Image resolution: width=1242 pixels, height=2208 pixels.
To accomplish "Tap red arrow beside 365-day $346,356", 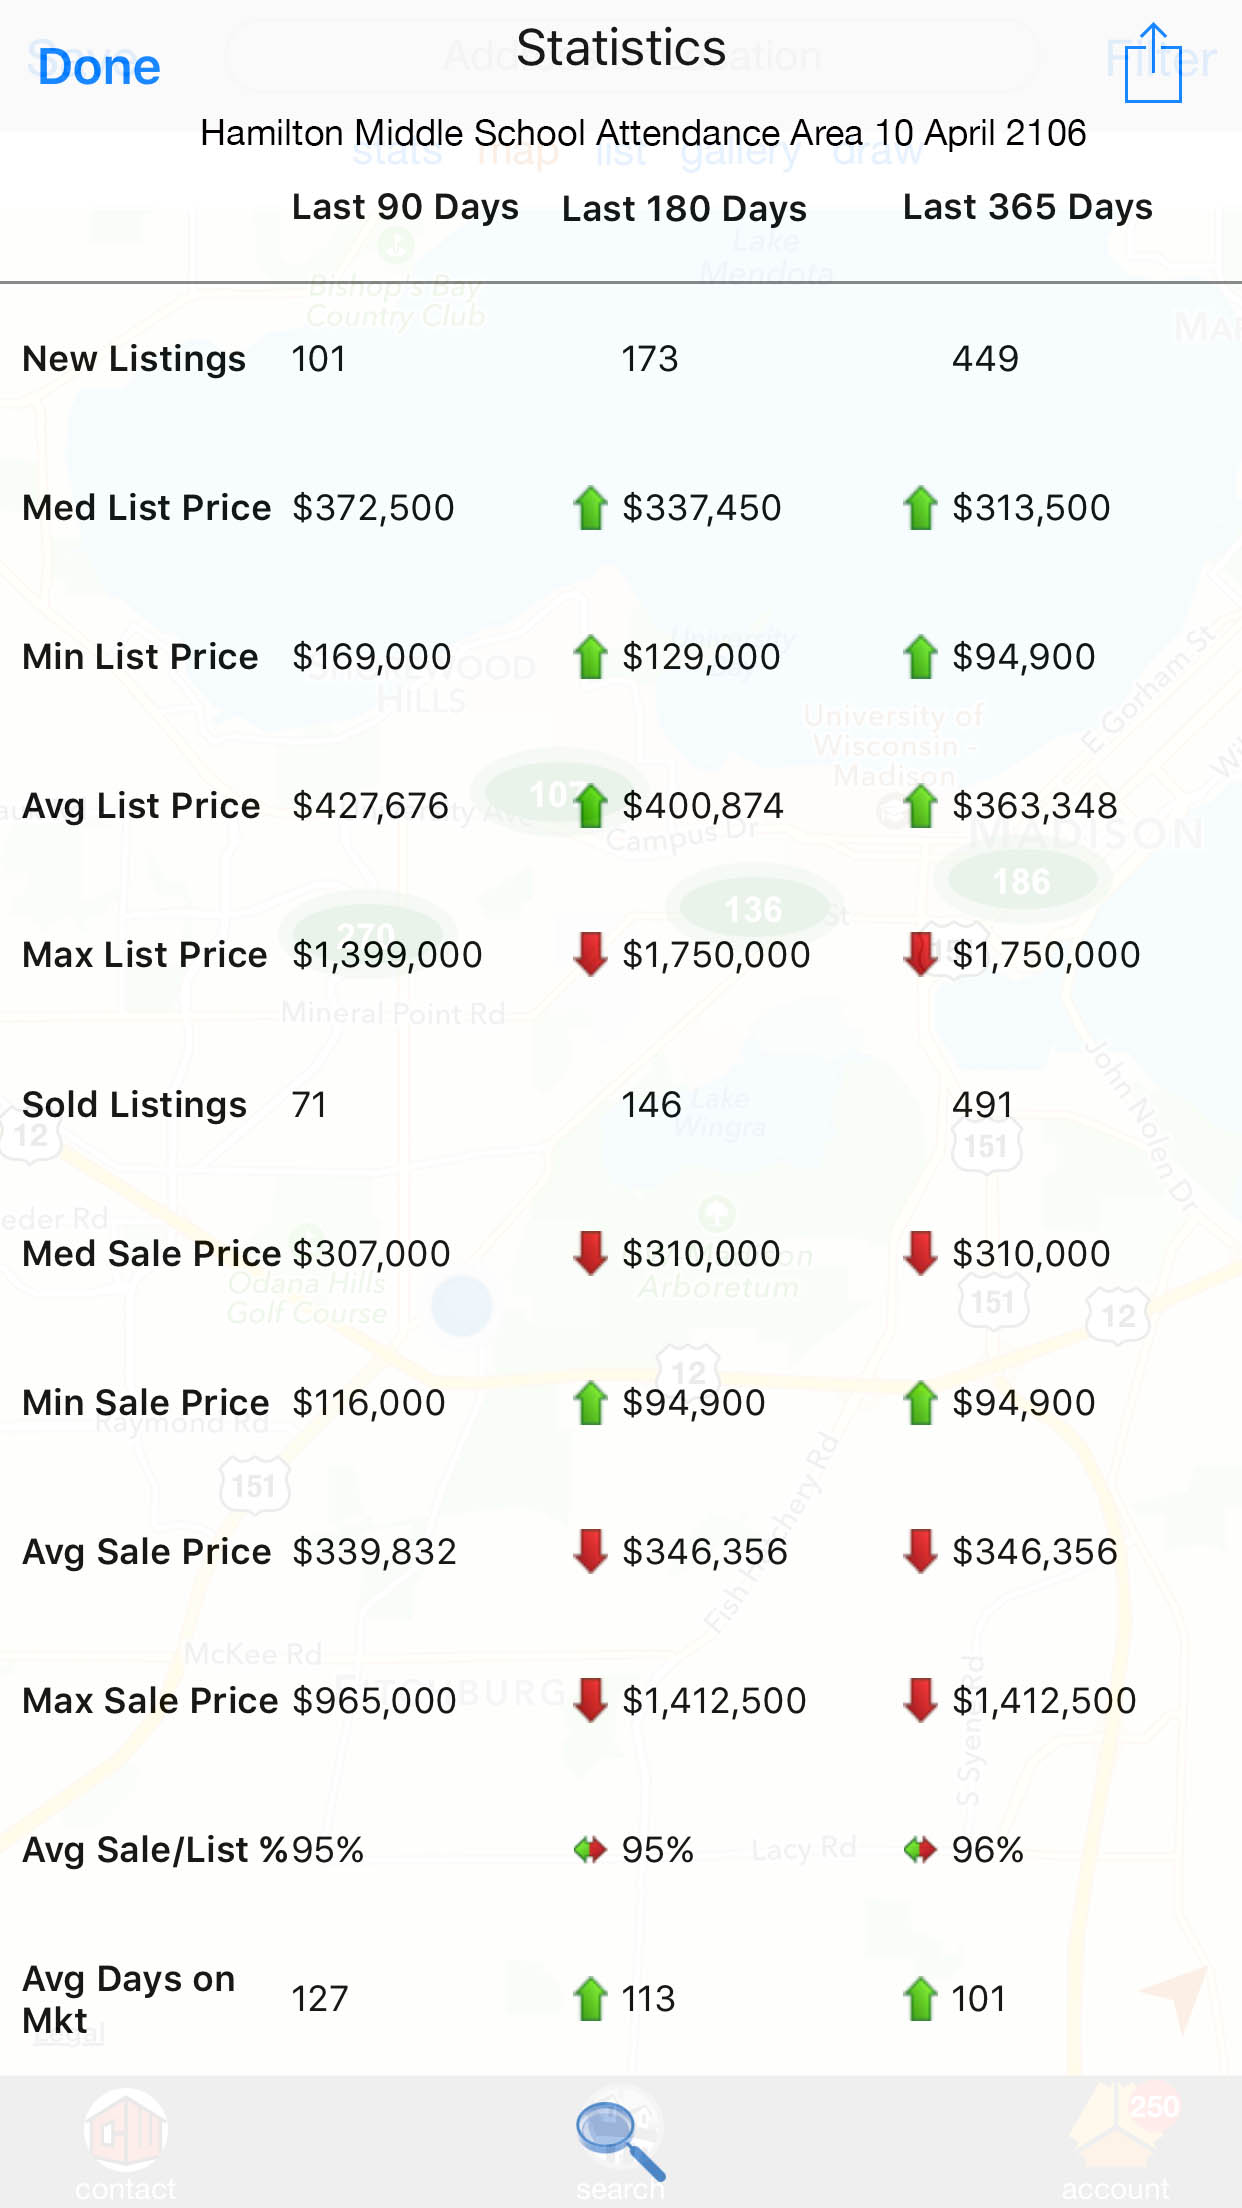I will [920, 1551].
